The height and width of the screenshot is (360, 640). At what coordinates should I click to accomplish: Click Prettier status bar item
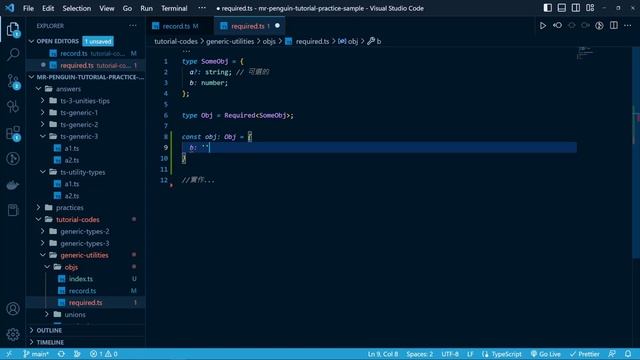(x=584, y=354)
